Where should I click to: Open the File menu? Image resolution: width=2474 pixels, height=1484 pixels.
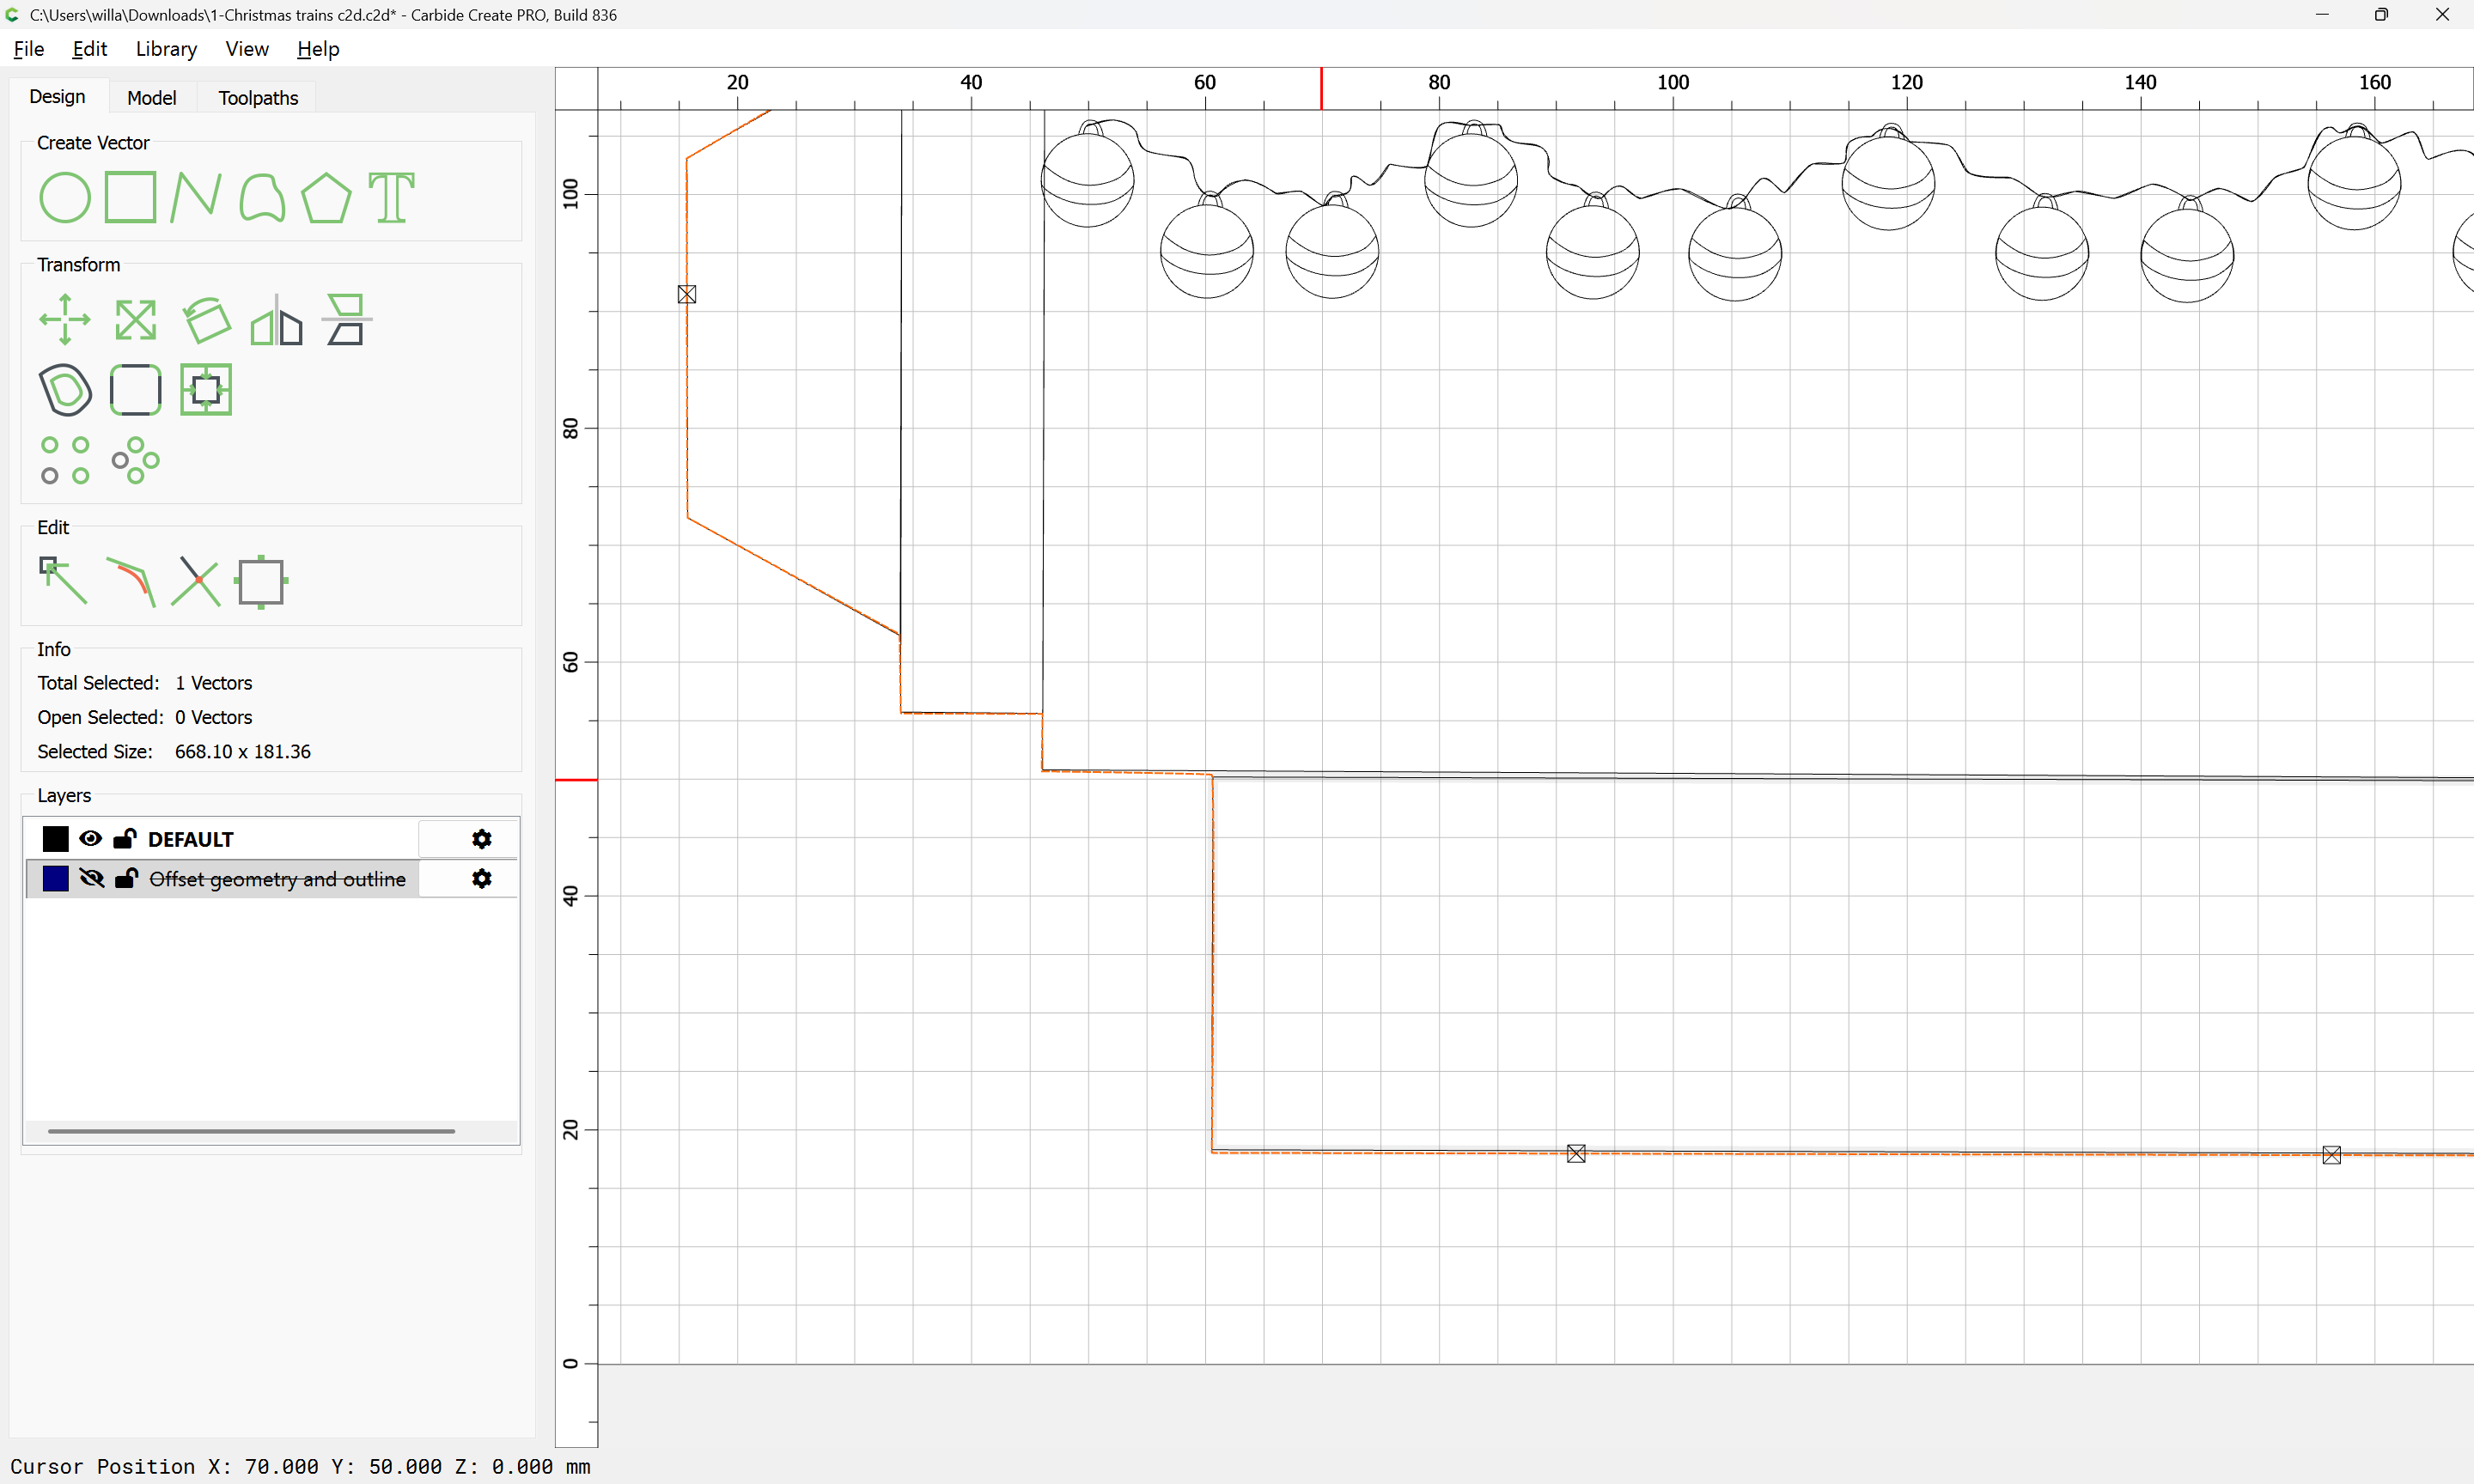pyautogui.click(x=28, y=49)
